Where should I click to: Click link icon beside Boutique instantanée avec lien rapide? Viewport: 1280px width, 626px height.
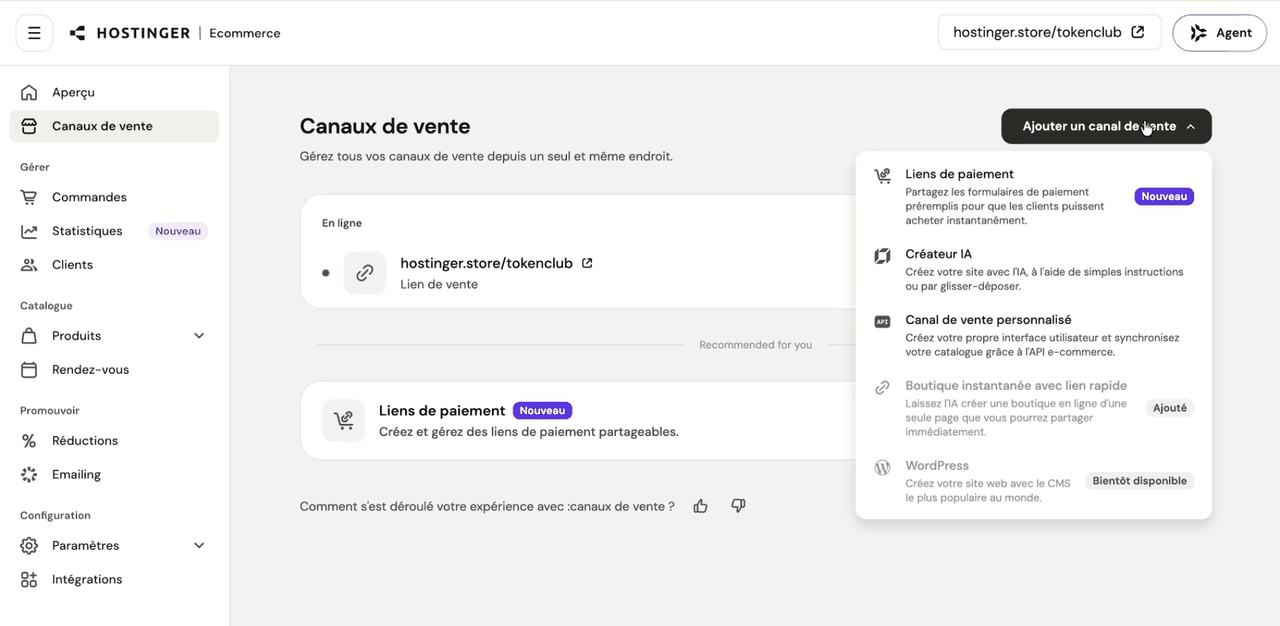882,387
